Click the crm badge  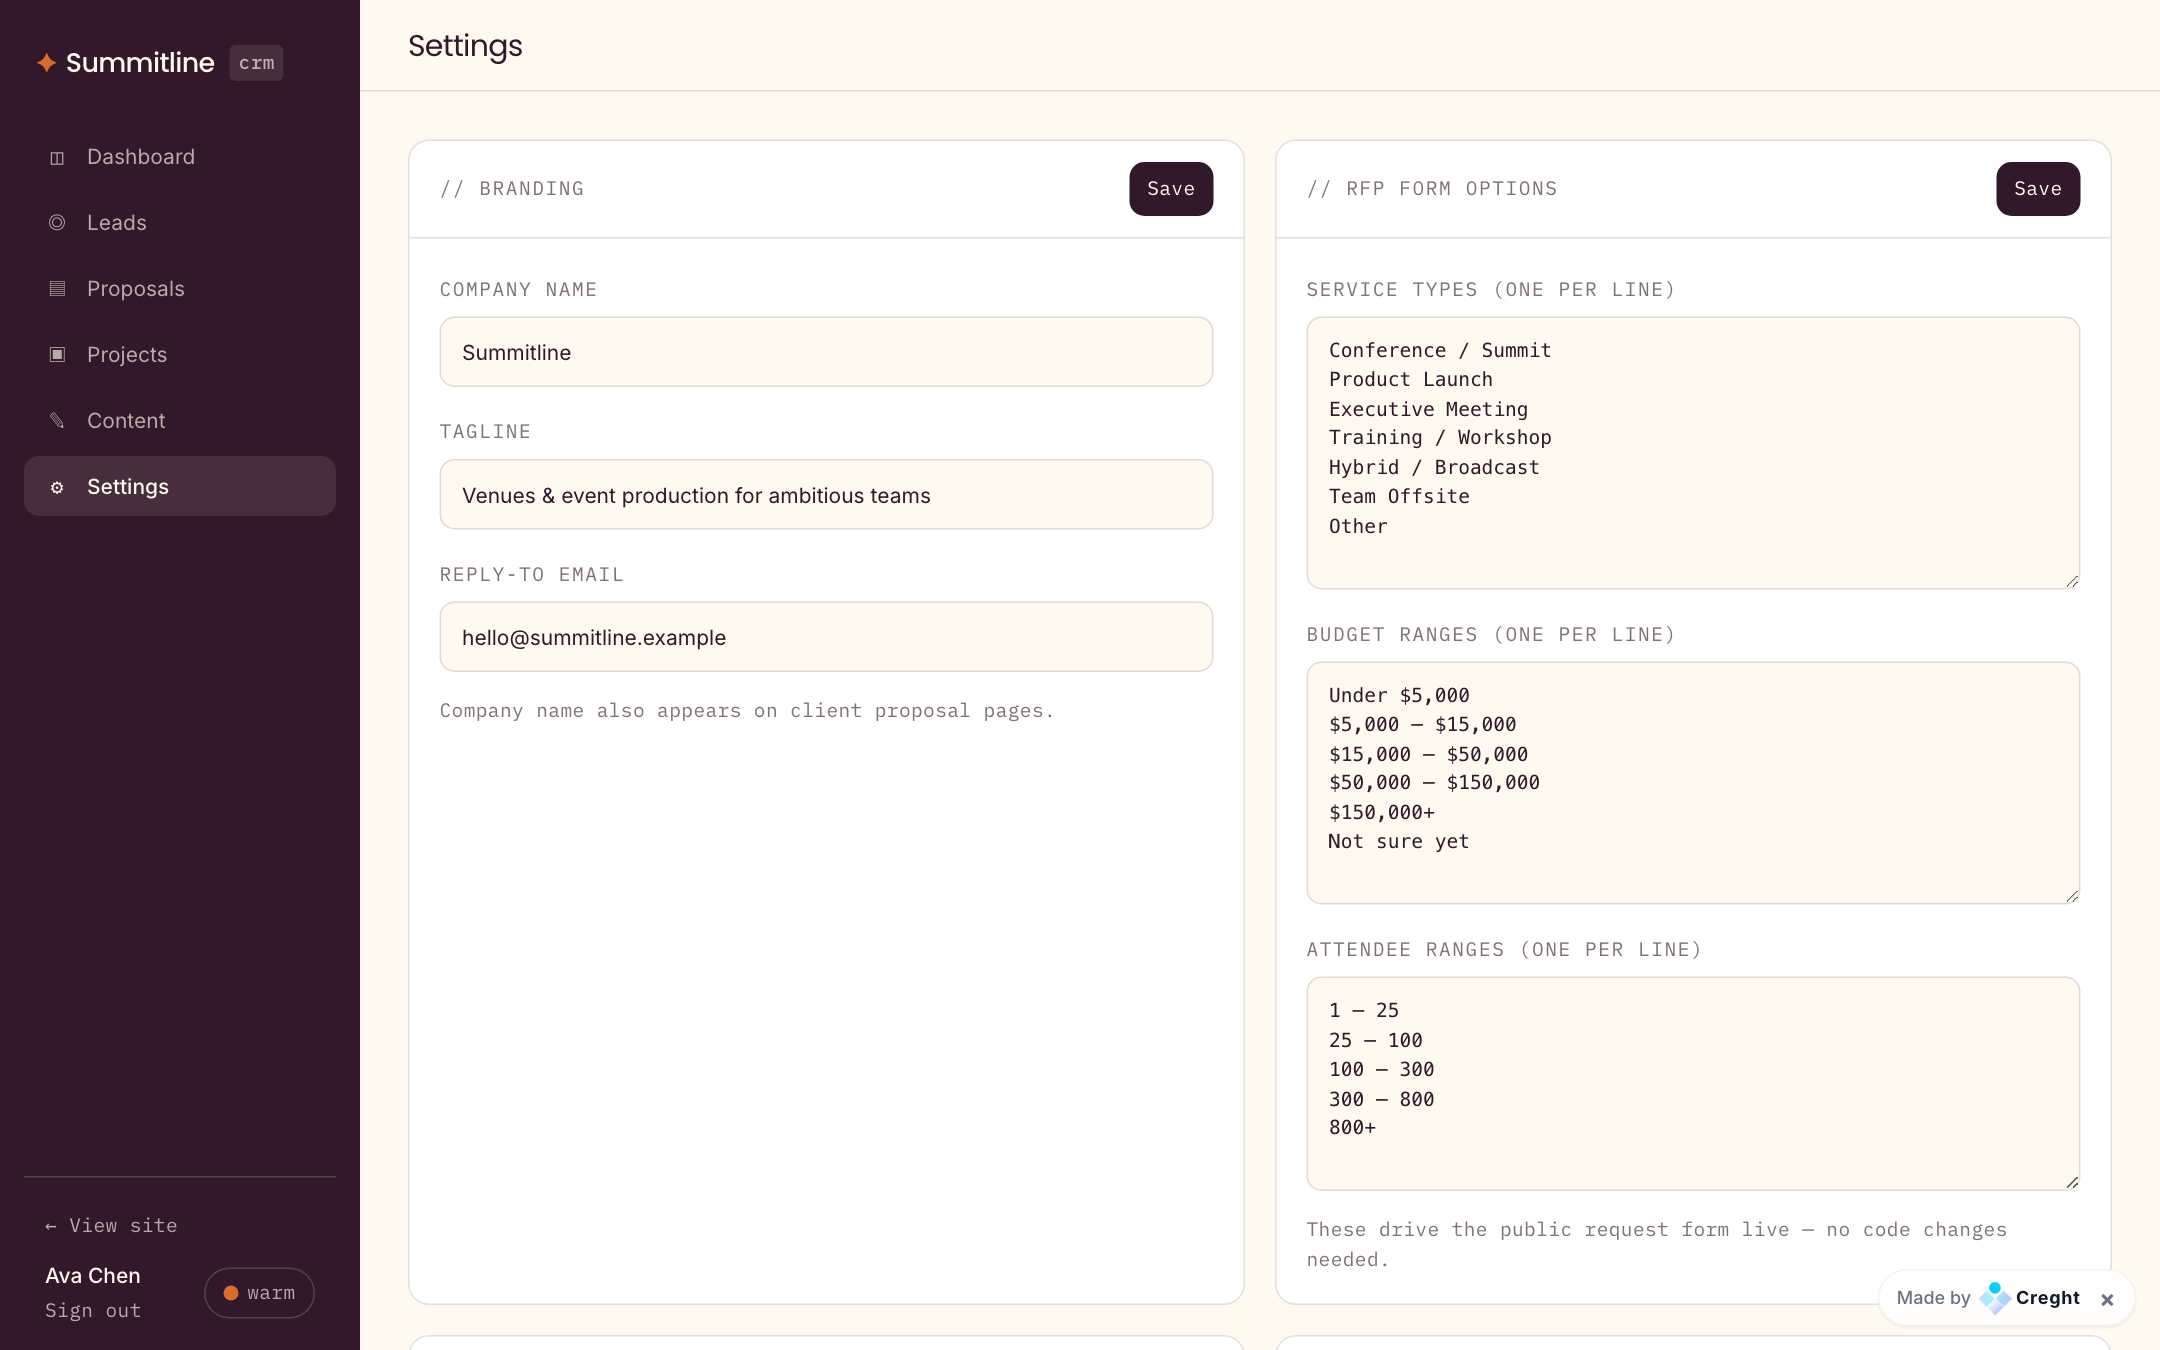[256, 63]
